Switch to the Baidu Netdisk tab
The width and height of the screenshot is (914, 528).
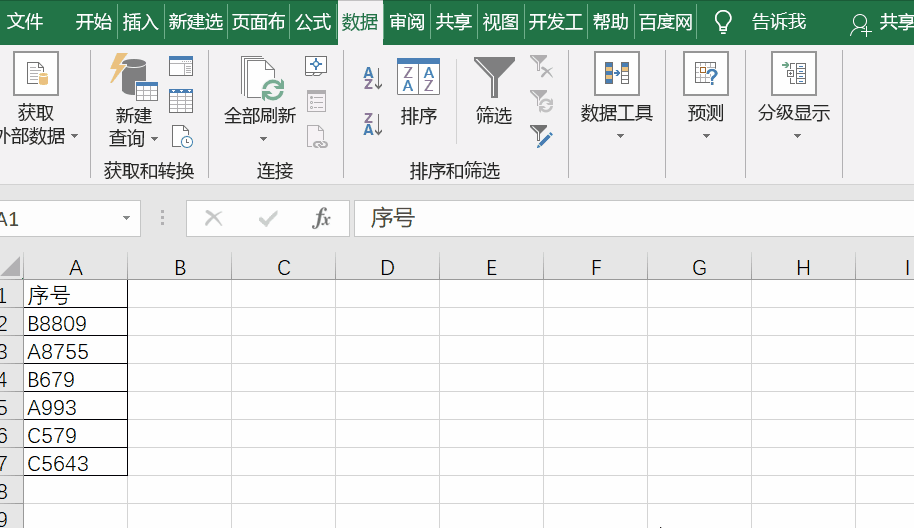tap(666, 22)
